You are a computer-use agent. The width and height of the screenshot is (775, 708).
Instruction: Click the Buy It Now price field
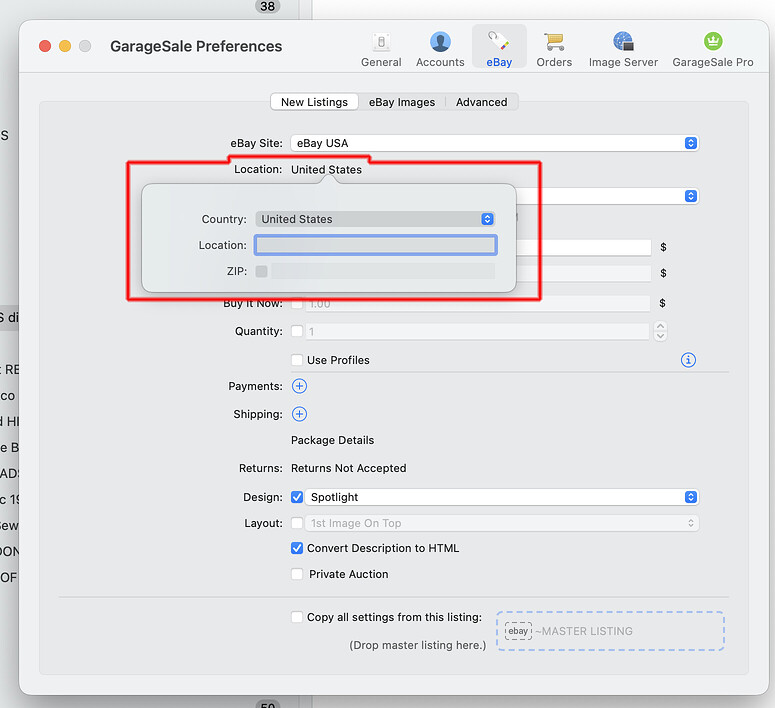(x=477, y=304)
